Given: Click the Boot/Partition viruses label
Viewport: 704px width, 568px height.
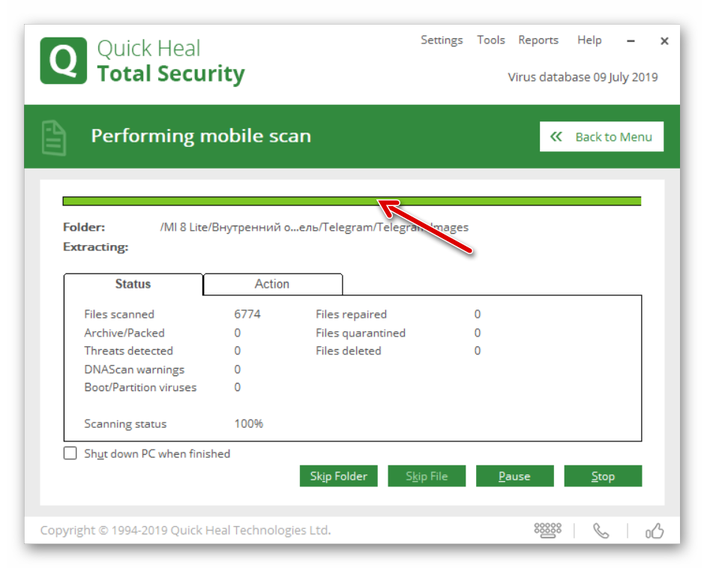Looking at the screenshot, I should pos(140,387).
